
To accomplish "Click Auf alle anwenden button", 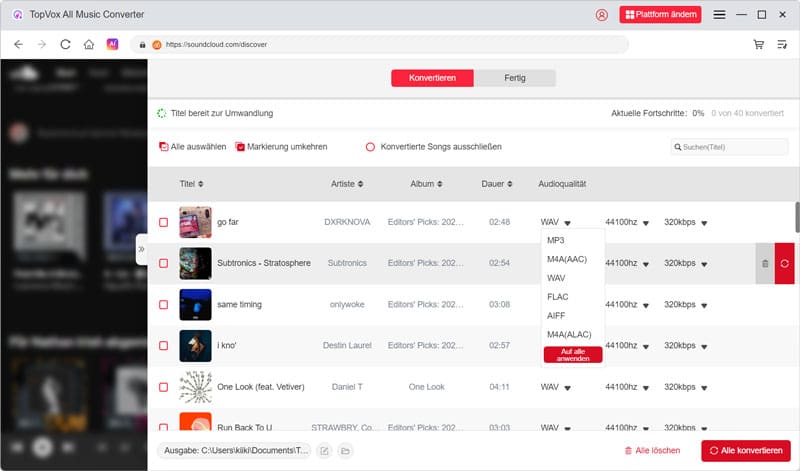I will pyautogui.click(x=573, y=355).
